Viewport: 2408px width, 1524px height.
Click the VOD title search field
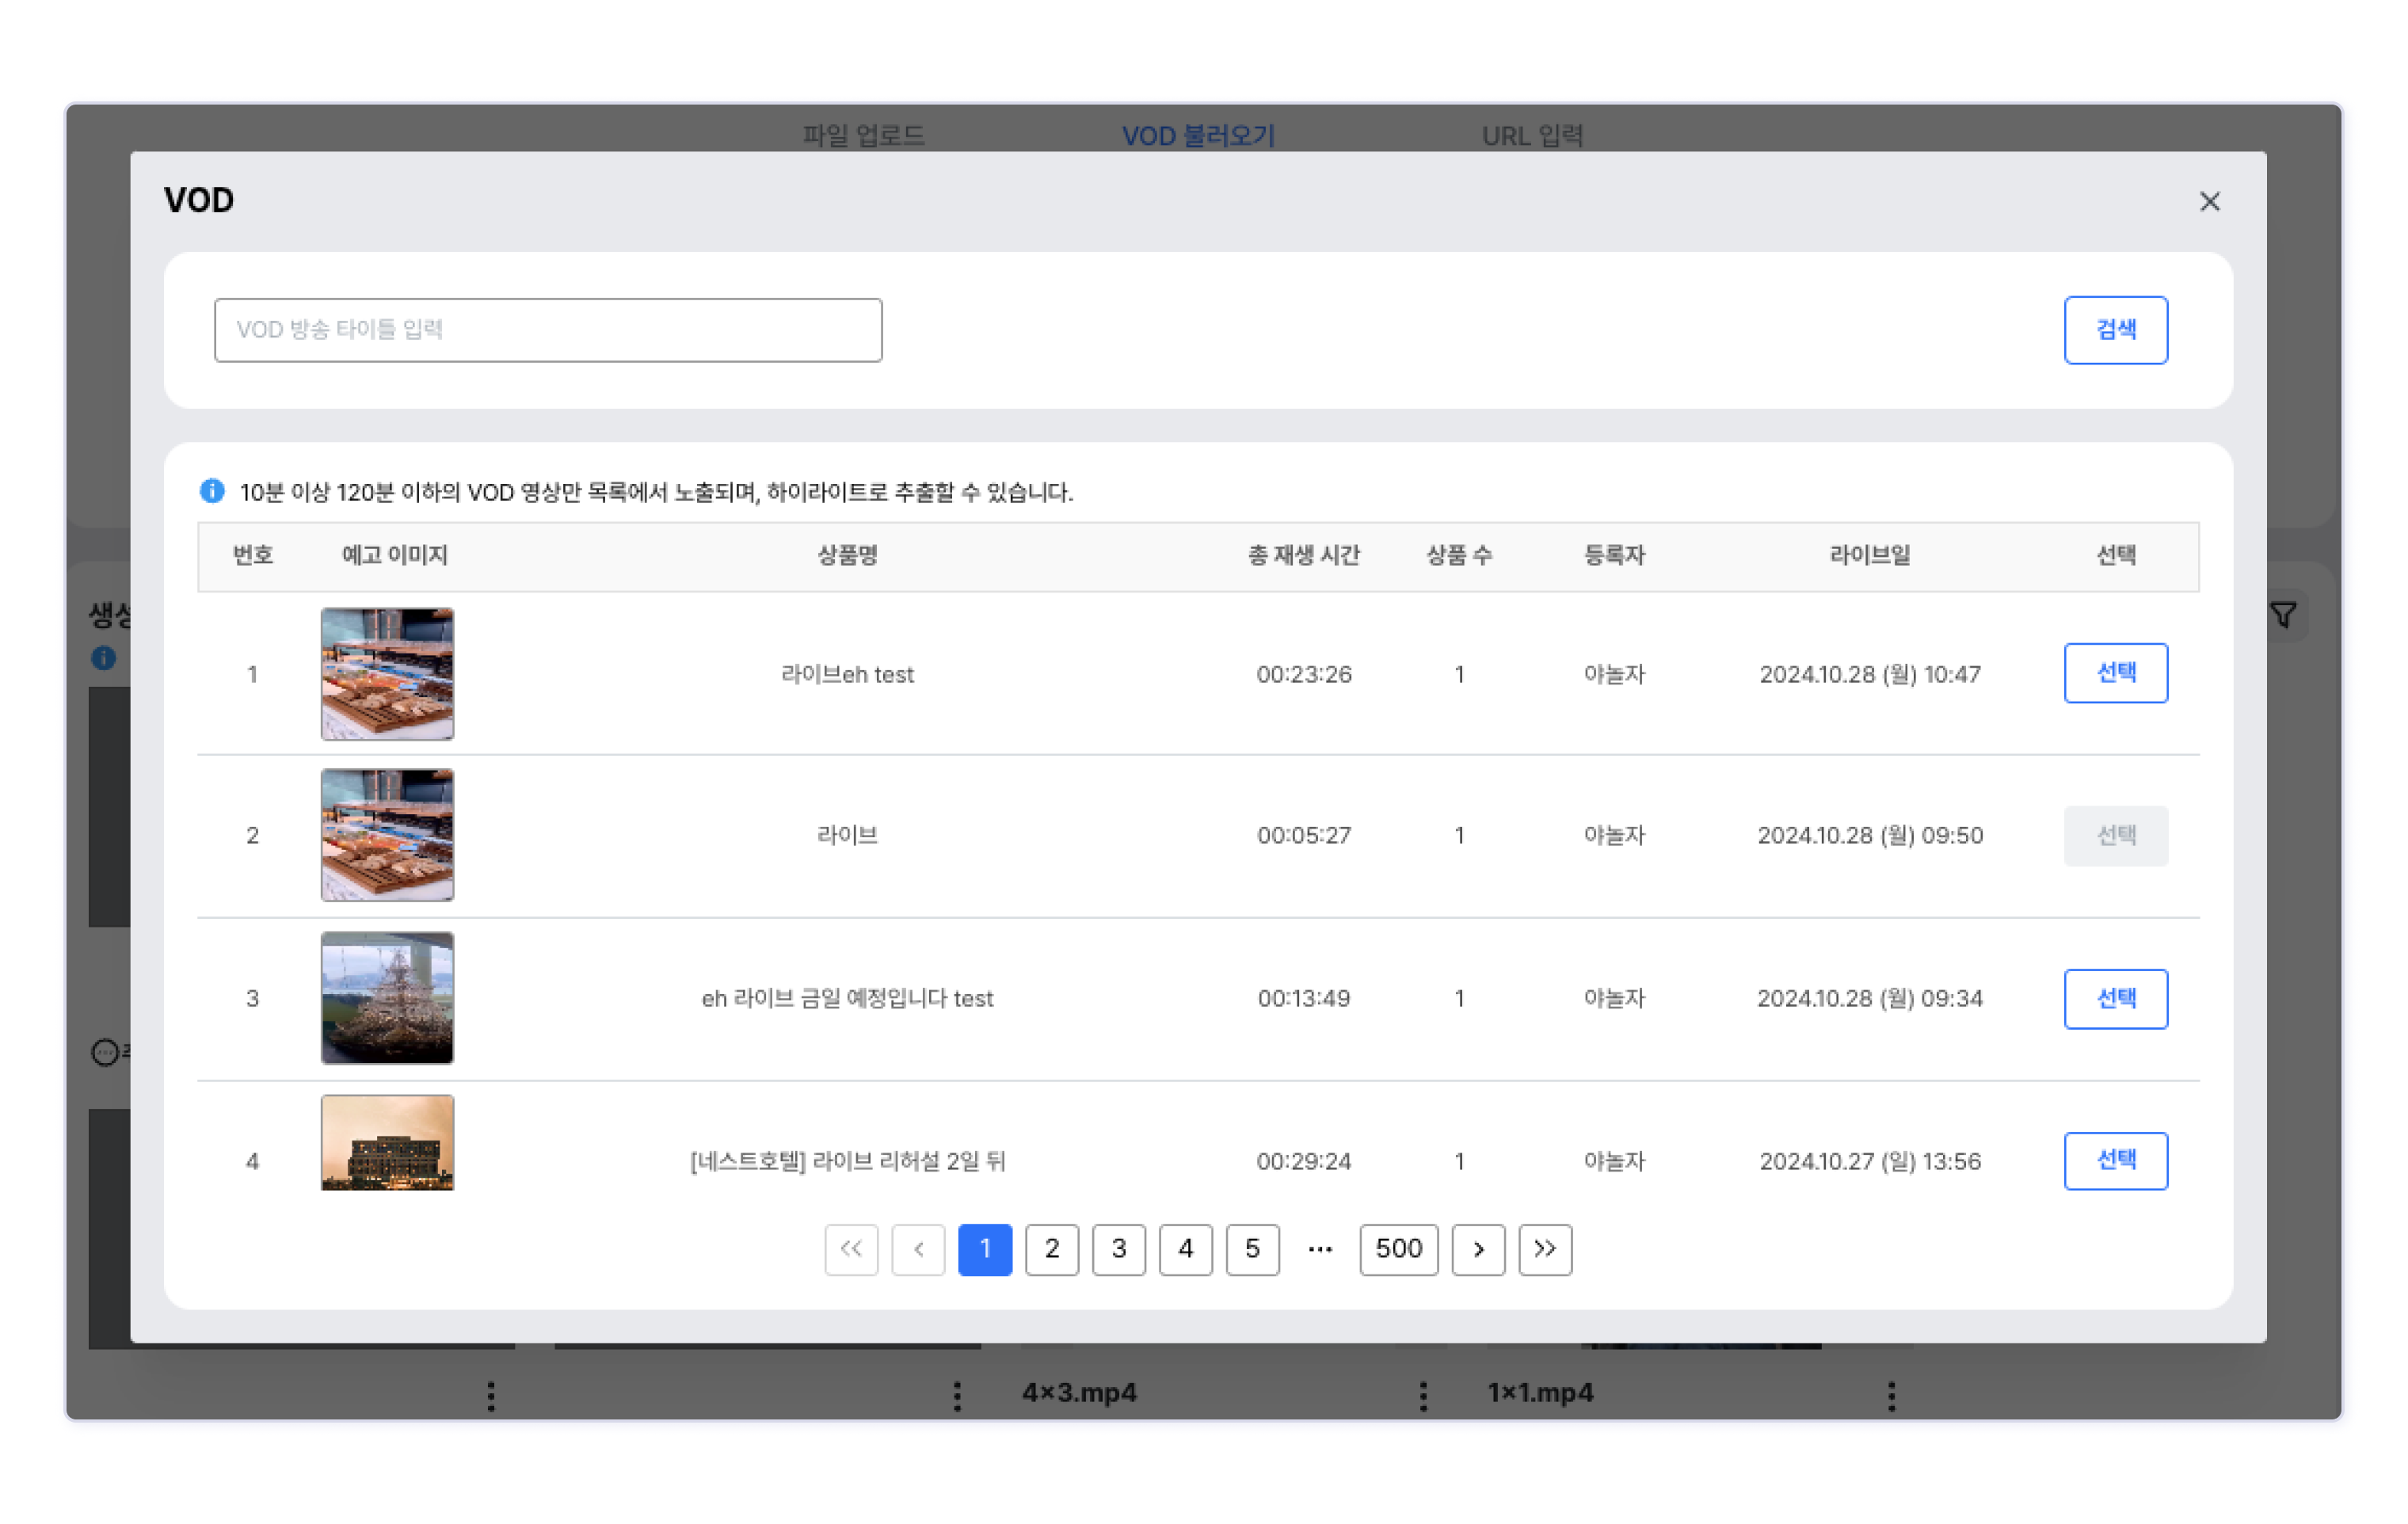pyautogui.click(x=548, y=330)
